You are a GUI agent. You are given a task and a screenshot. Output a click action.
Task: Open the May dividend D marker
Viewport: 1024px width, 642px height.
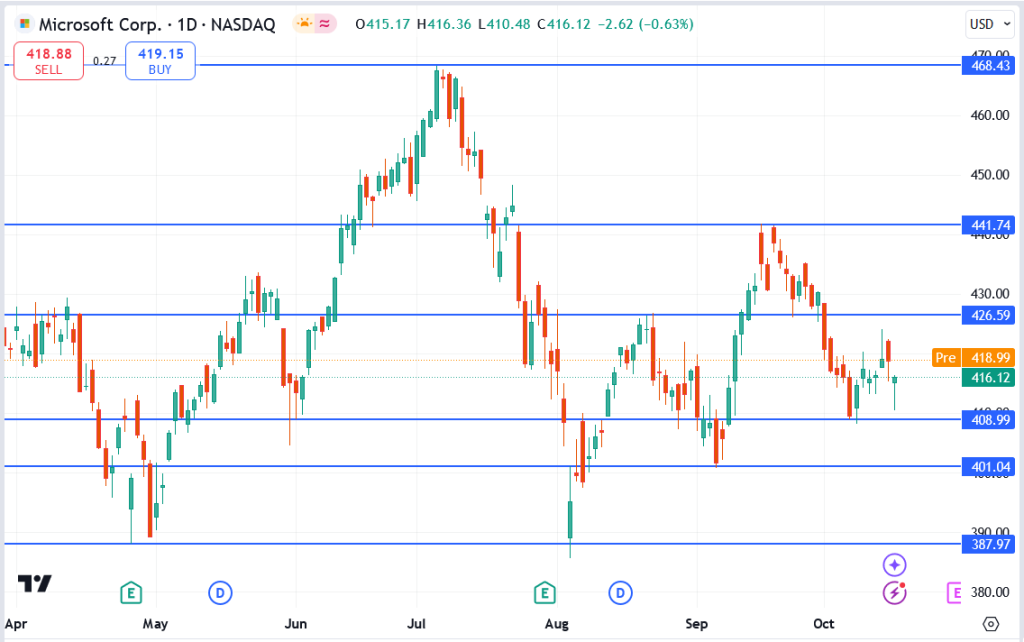click(220, 593)
